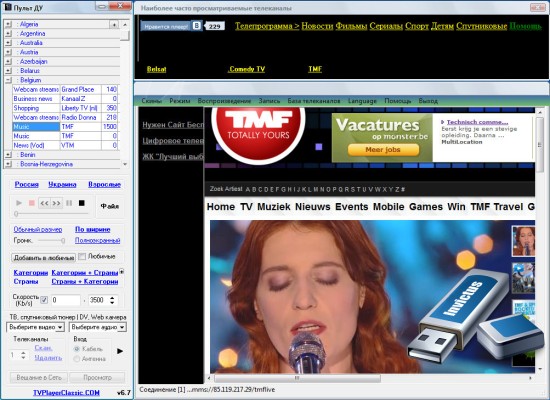This screenshot has height=400, width=550.
Task: Toggle the Любимые checkbox
Action: click(82, 256)
